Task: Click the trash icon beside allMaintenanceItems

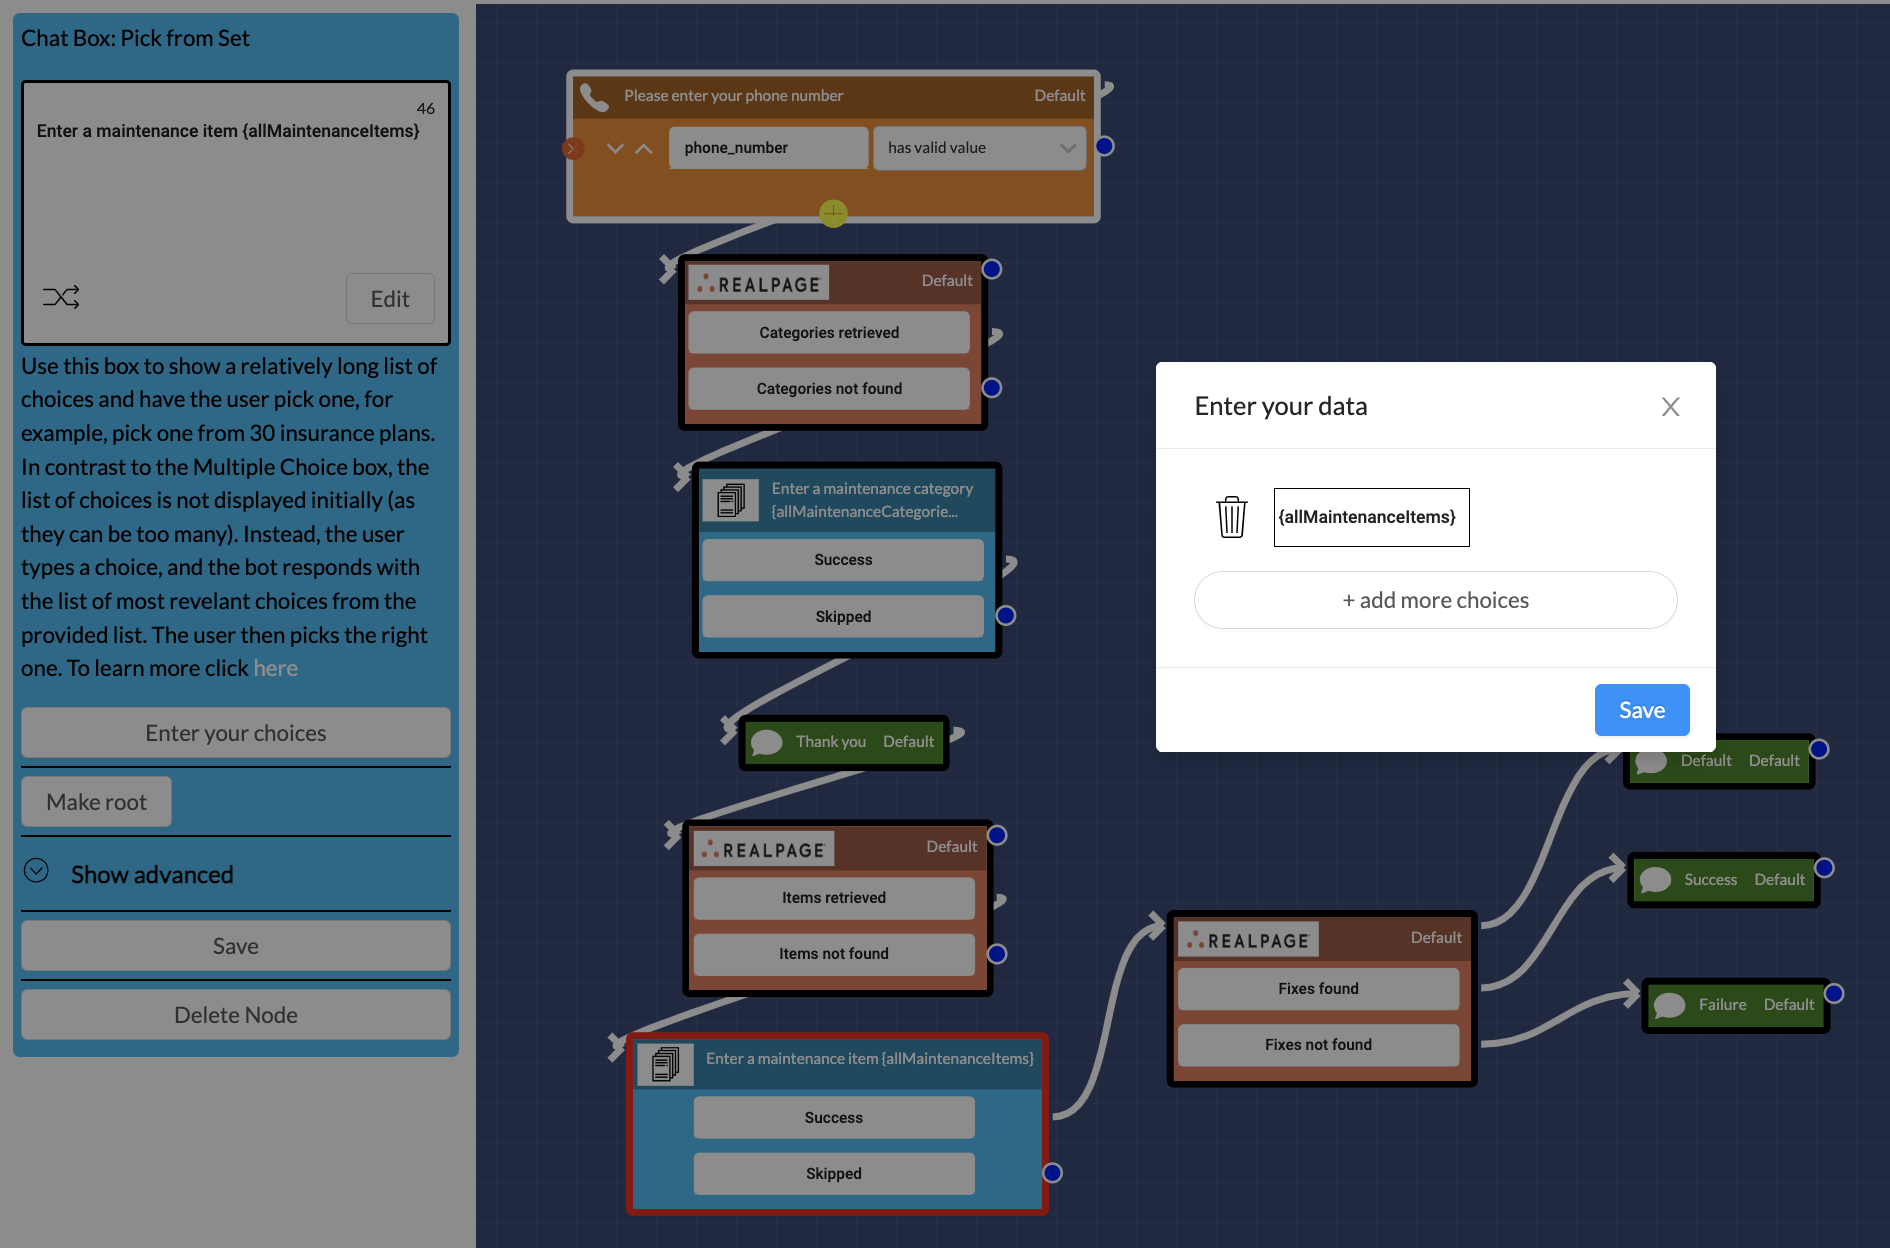Action: click(1231, 517)
